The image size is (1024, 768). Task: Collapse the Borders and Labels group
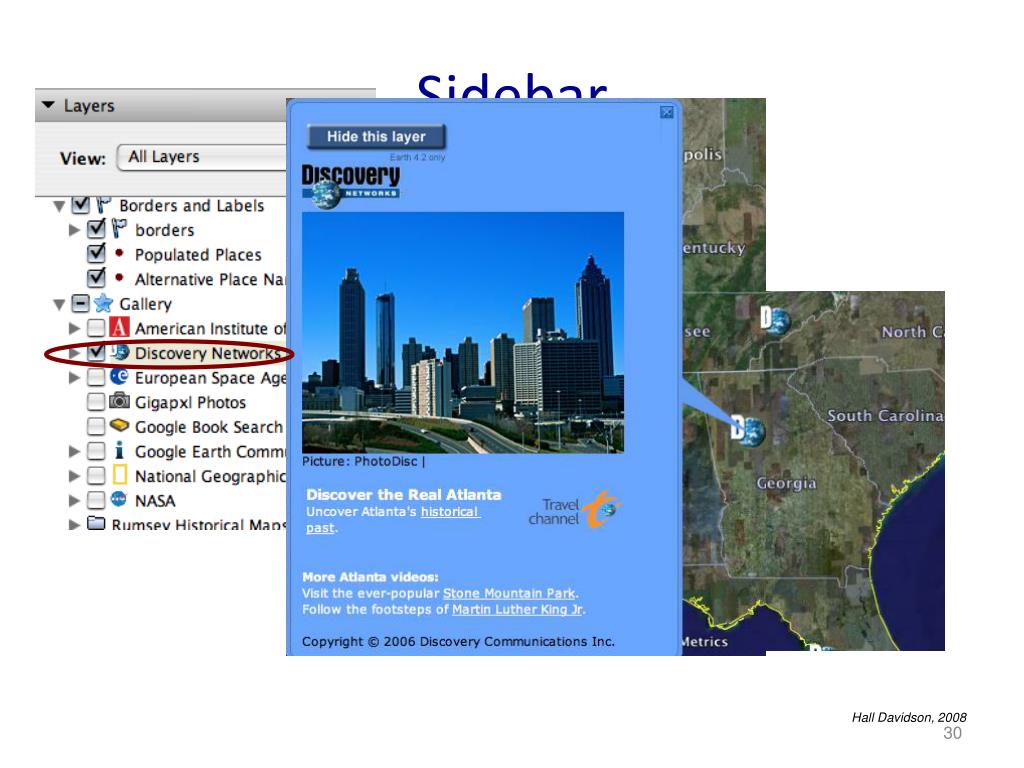pos(59,206)
